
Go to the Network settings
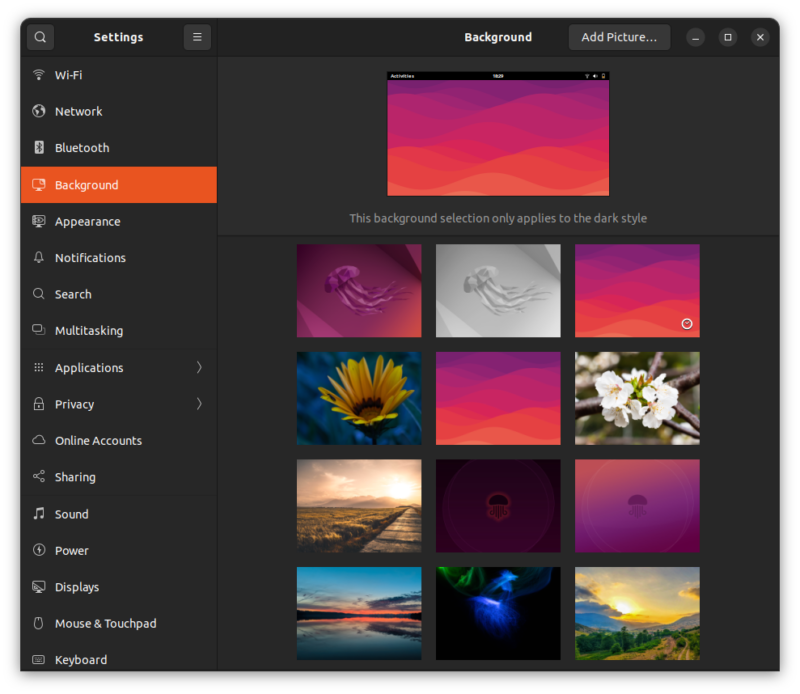(x=119, y=111)
